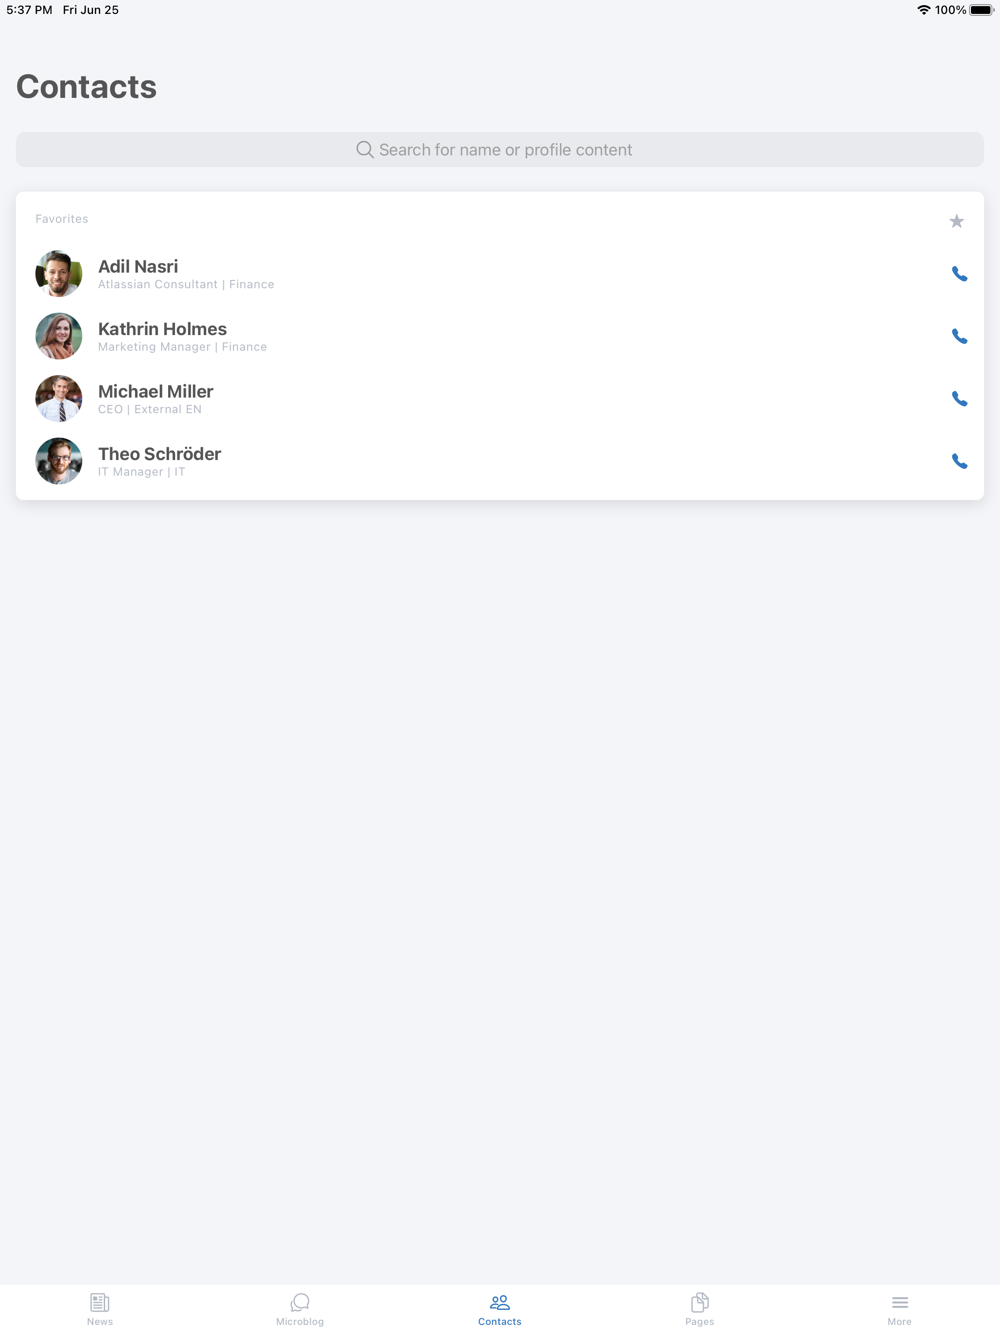Image resolution: width=1000 pixels, height=1334 pixels.
Task: Call Adil Nasri via phone icon
Action: coord(959,274)
